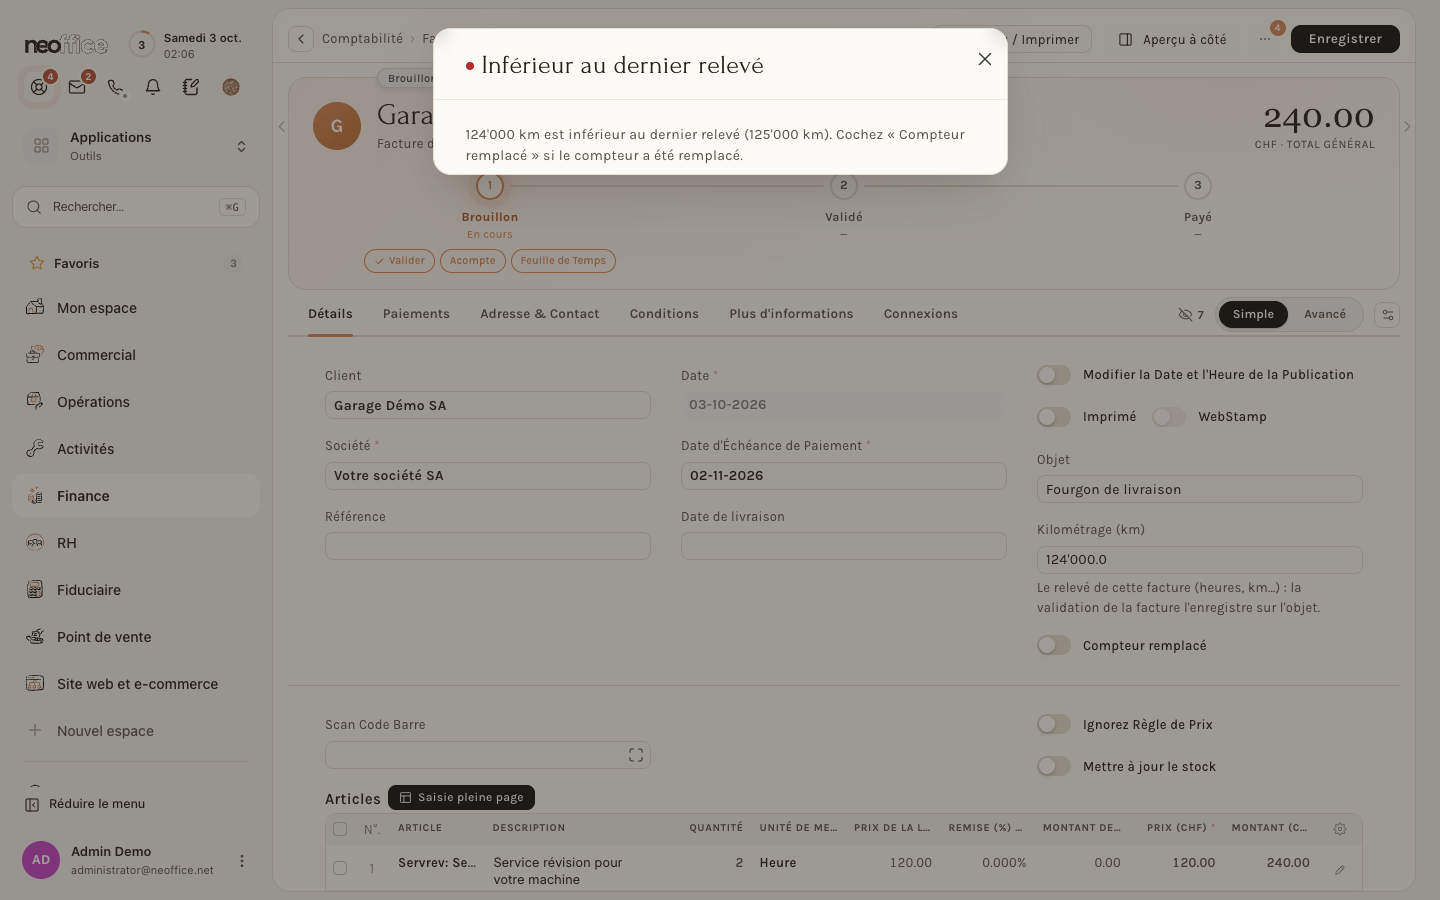1440x900 pixels.
Task: Open the three-dots more options menu
Action: point(1265,39)
